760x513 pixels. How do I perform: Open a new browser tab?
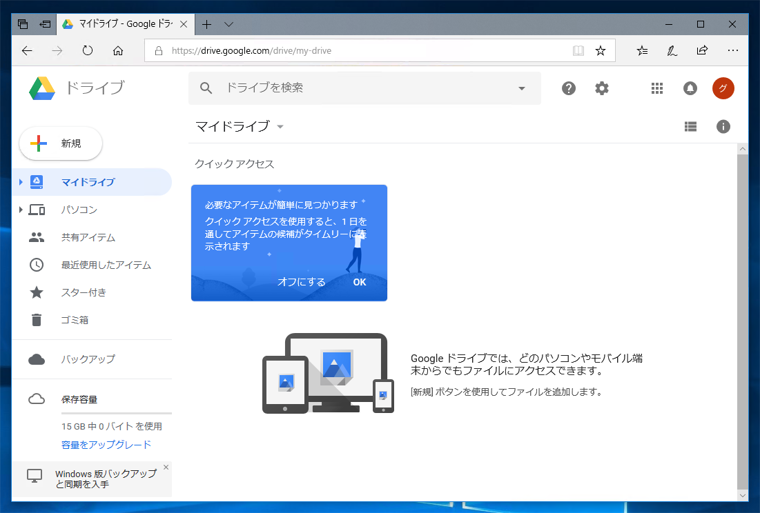point(206,24)
